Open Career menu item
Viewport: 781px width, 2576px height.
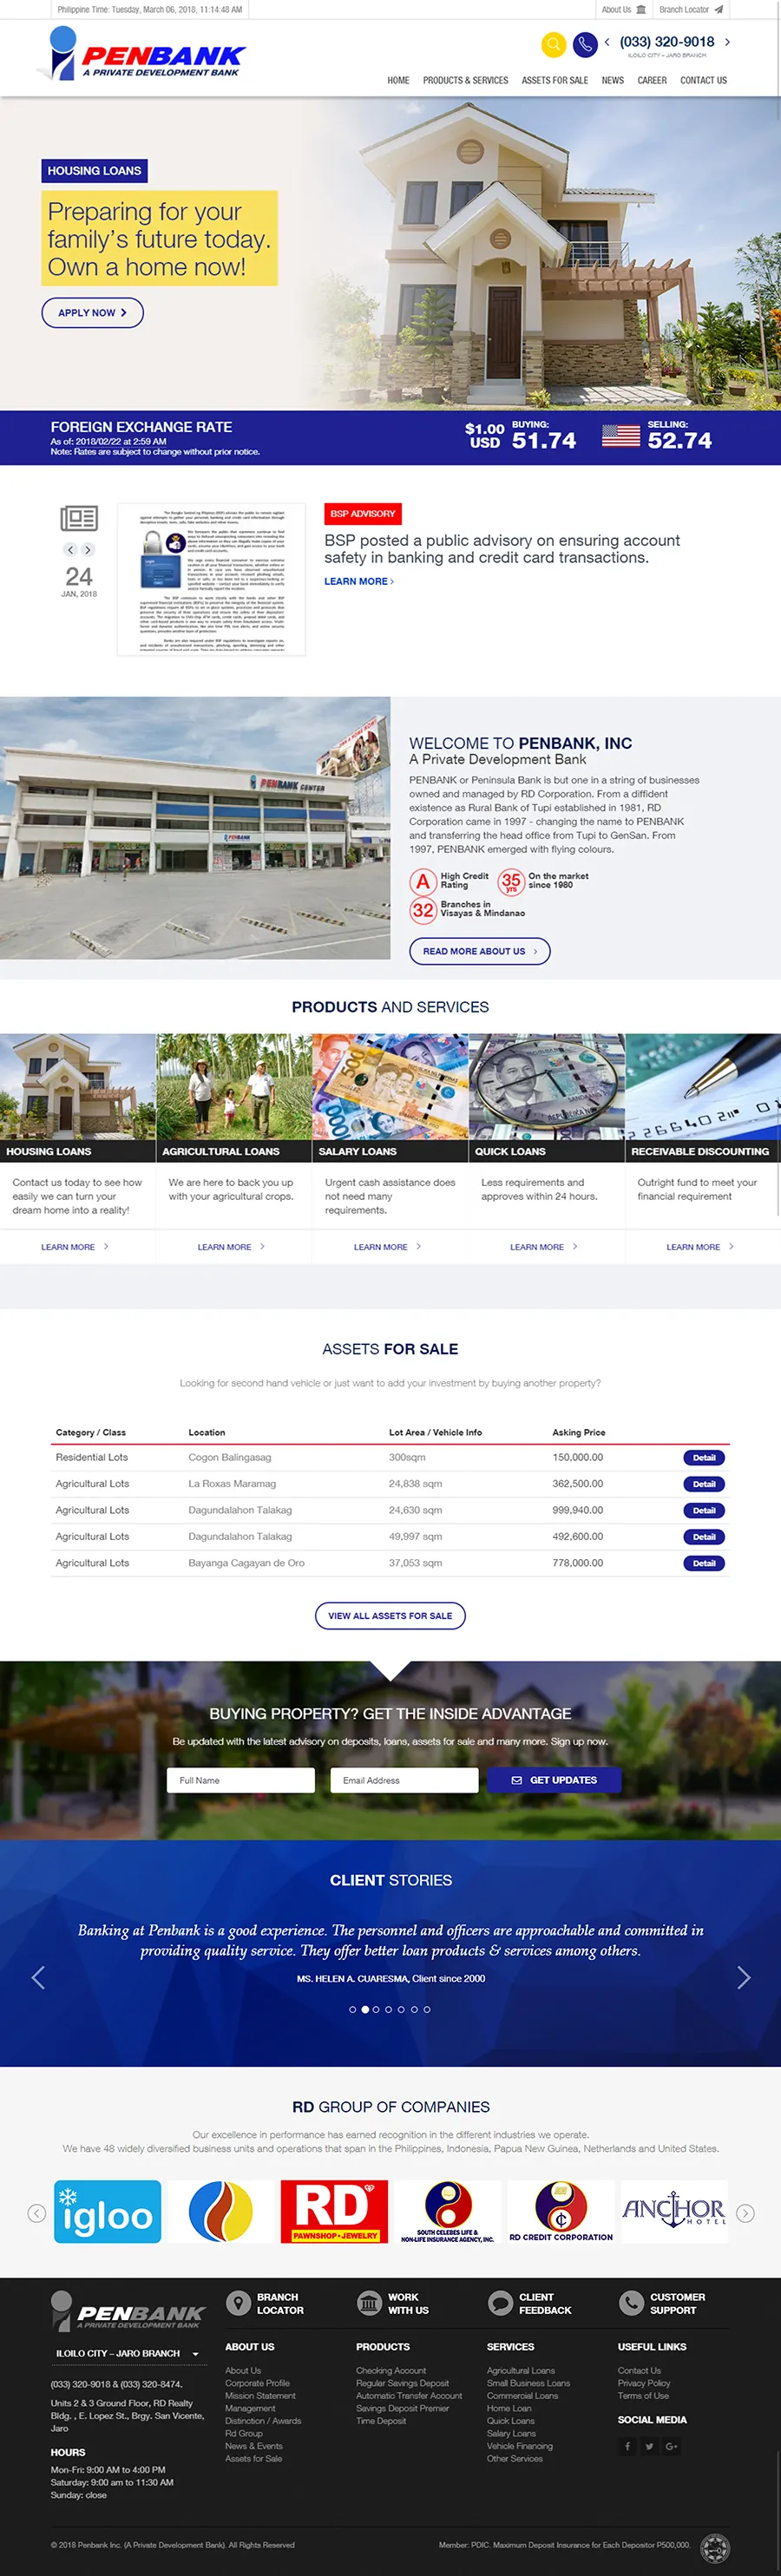coord(652,80)
